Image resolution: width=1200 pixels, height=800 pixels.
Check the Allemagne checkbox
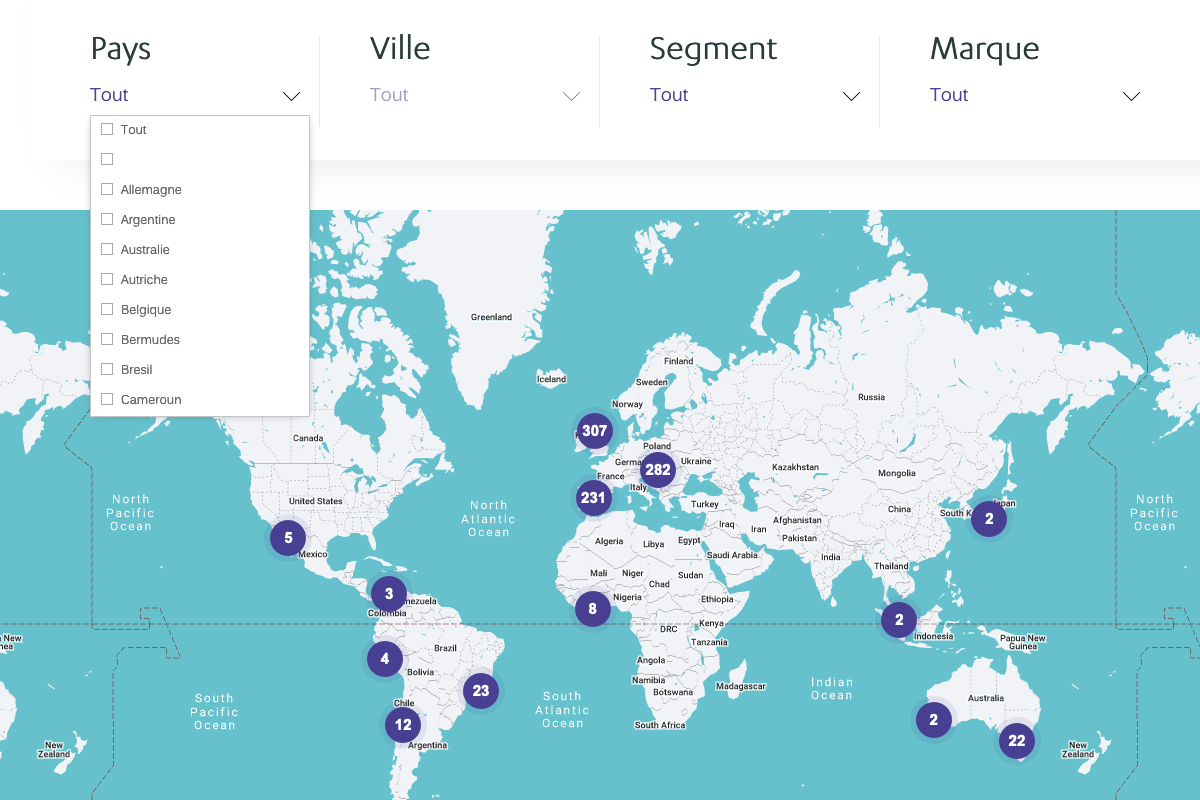(107, 189)
